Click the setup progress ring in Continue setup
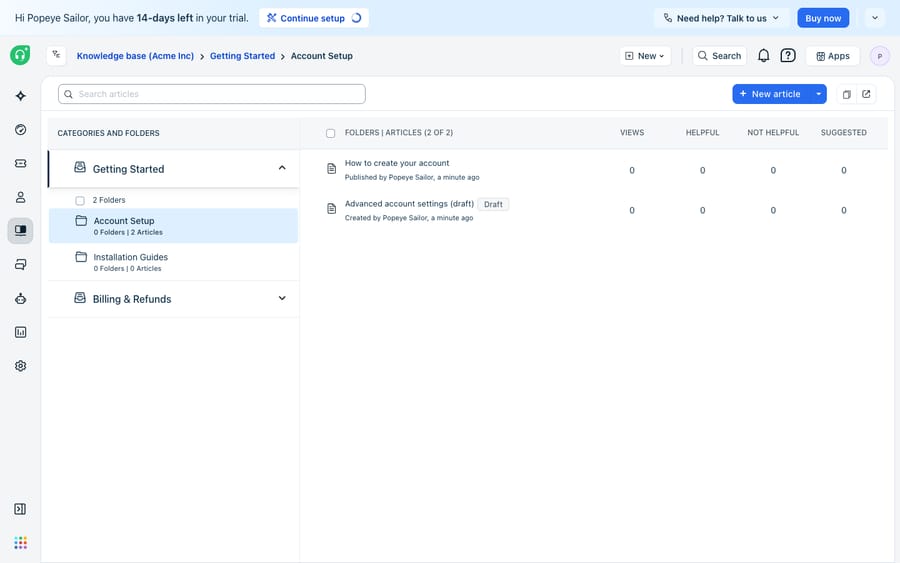The width and height of the screenshot is (900, 563). [x=356, y=18]
